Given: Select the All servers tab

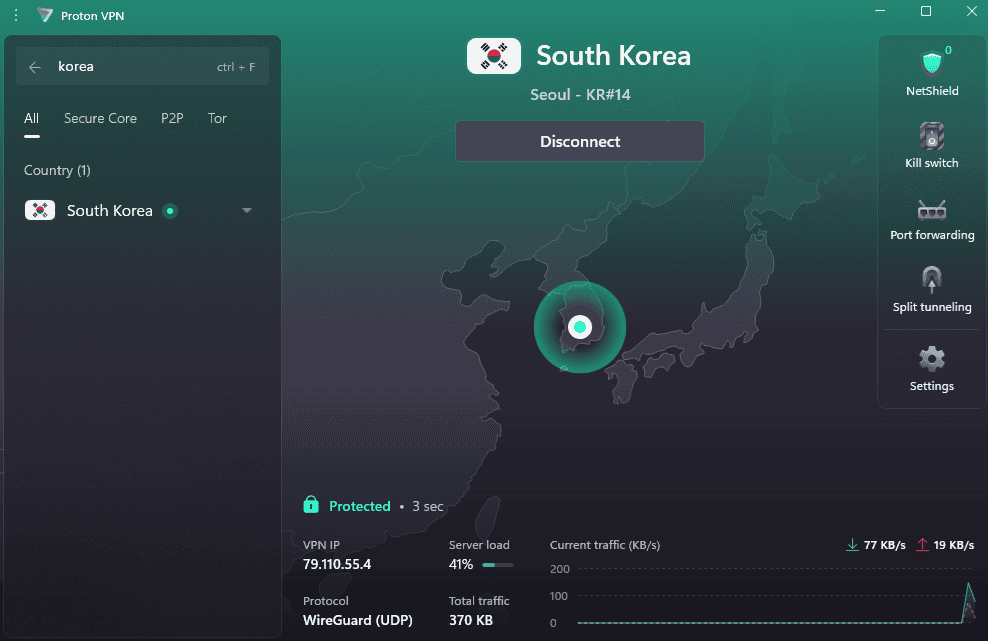Looking at the screenshot, I should click(x=32, y=118).
